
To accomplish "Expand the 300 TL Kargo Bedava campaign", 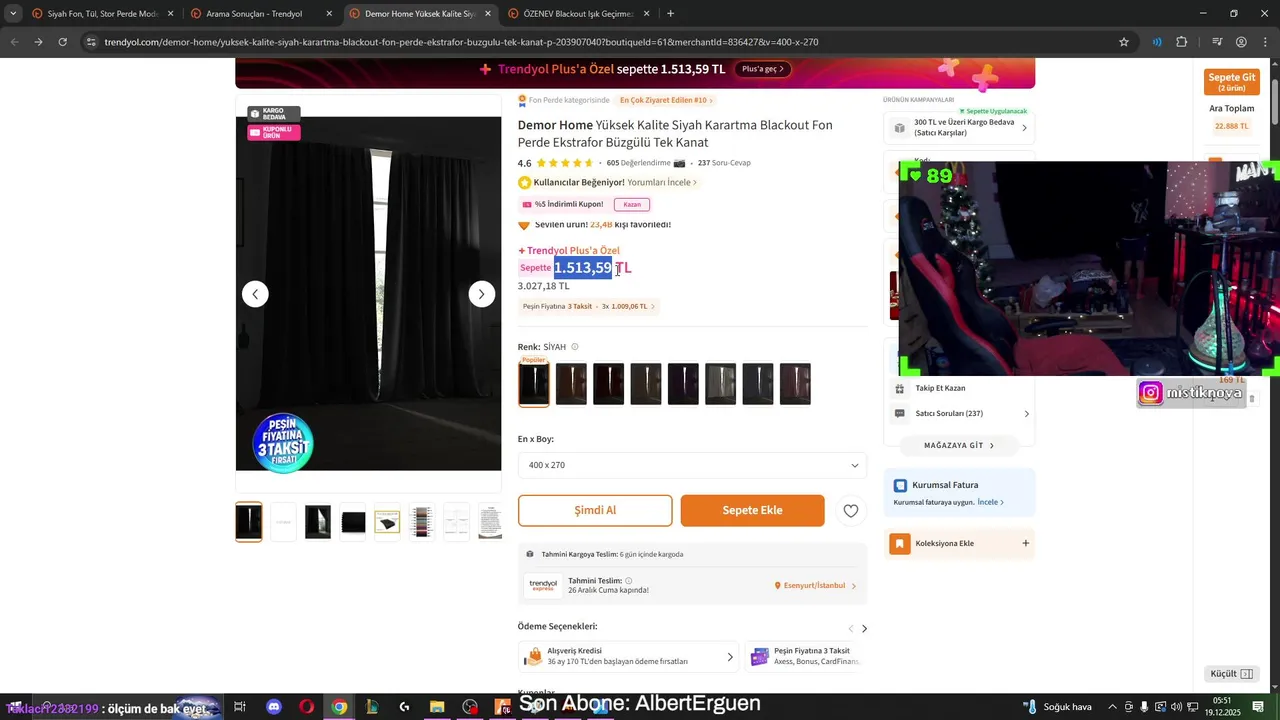I will (x=959, y=128).
